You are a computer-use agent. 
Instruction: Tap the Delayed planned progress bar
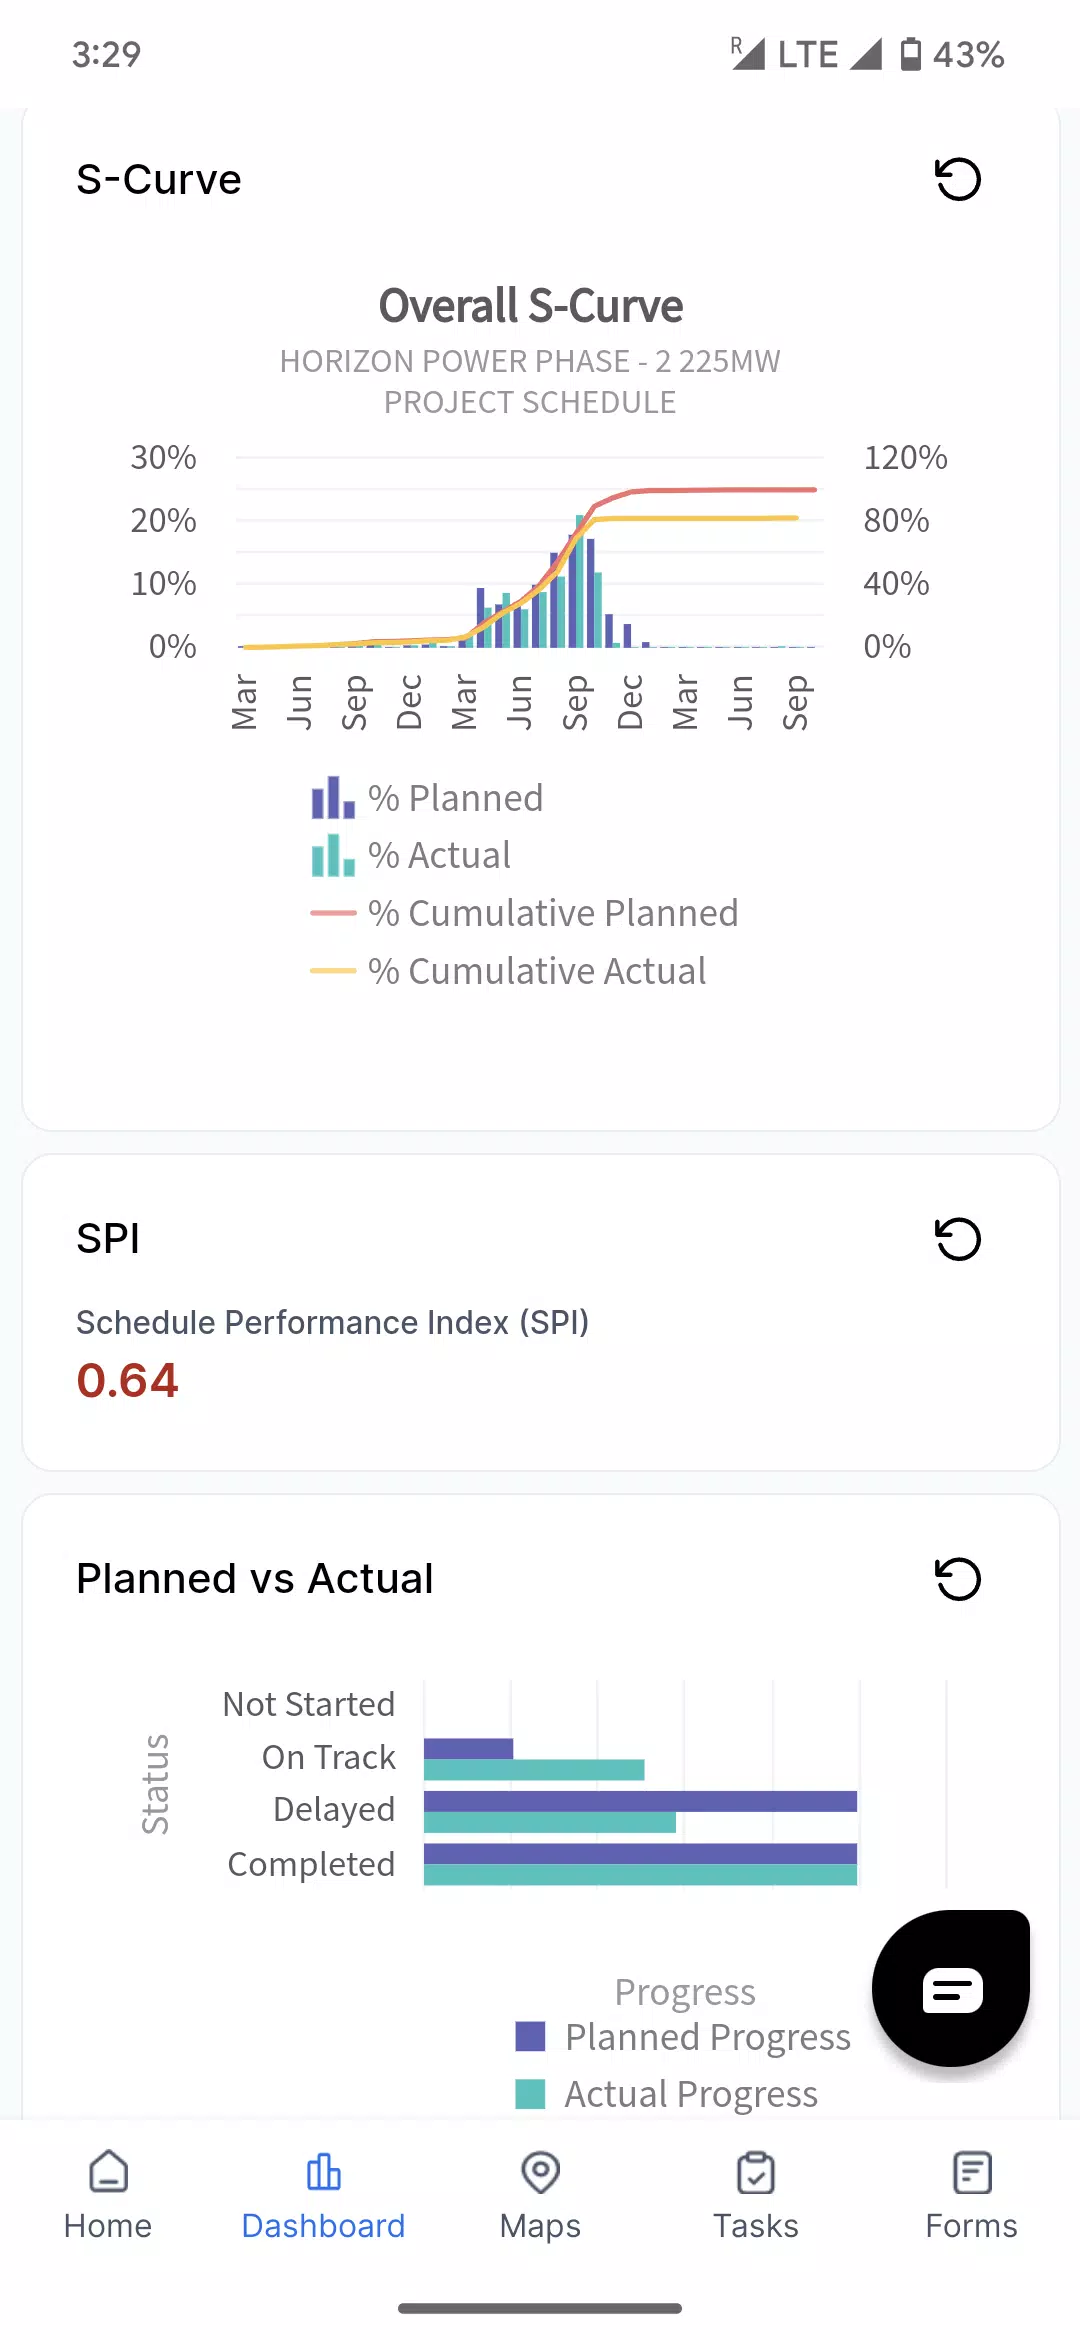640,1801
